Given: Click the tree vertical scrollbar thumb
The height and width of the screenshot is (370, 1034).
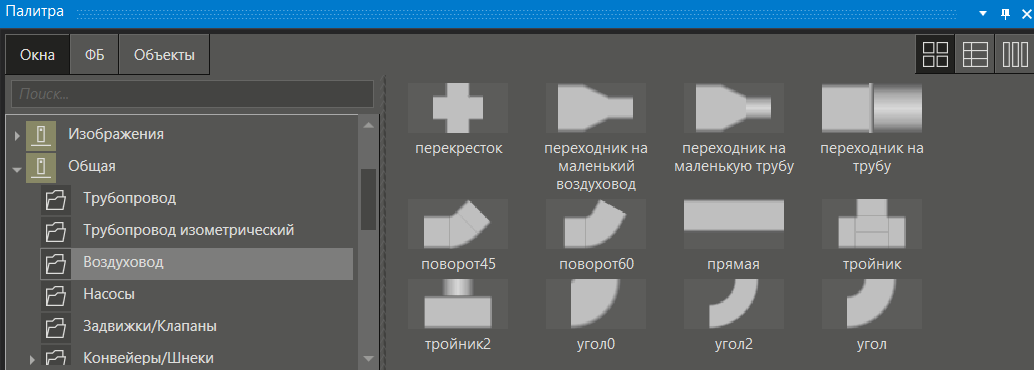Looking at the screenshot, I should 369,199.
